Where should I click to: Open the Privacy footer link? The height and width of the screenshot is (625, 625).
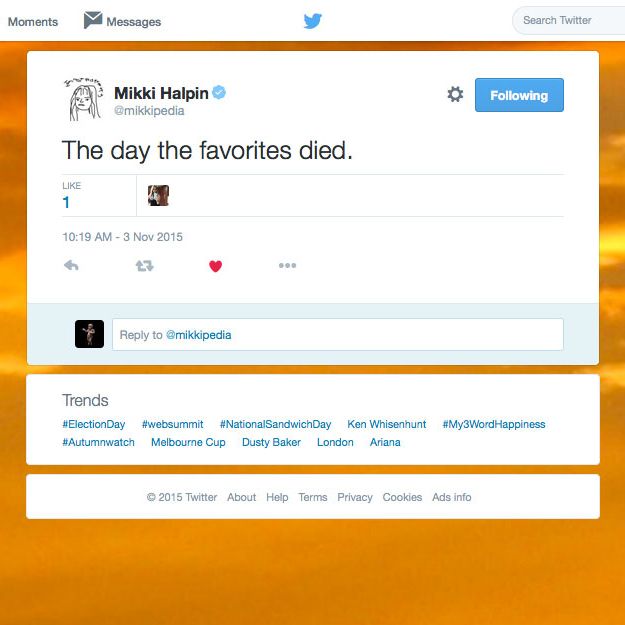355,497
